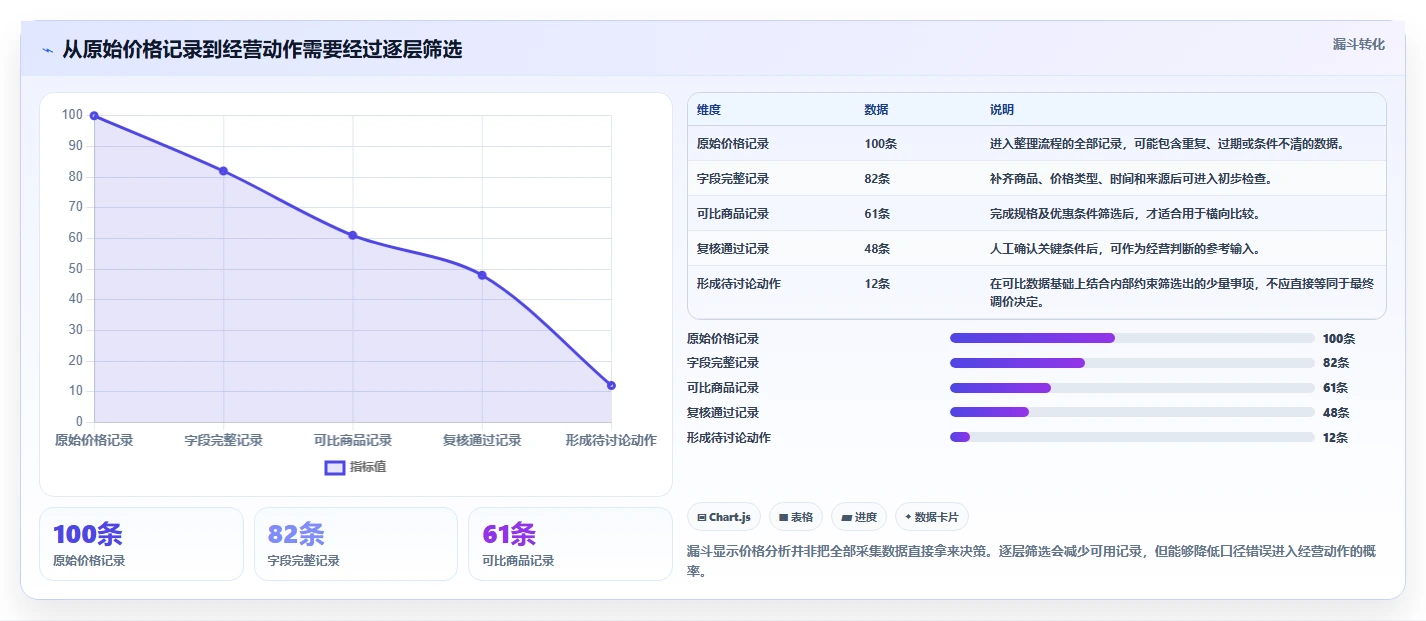Image resolution: width=1426 pixels, height=621 pixels.
Task: Open the 61条 stat card
Action: 570,544
